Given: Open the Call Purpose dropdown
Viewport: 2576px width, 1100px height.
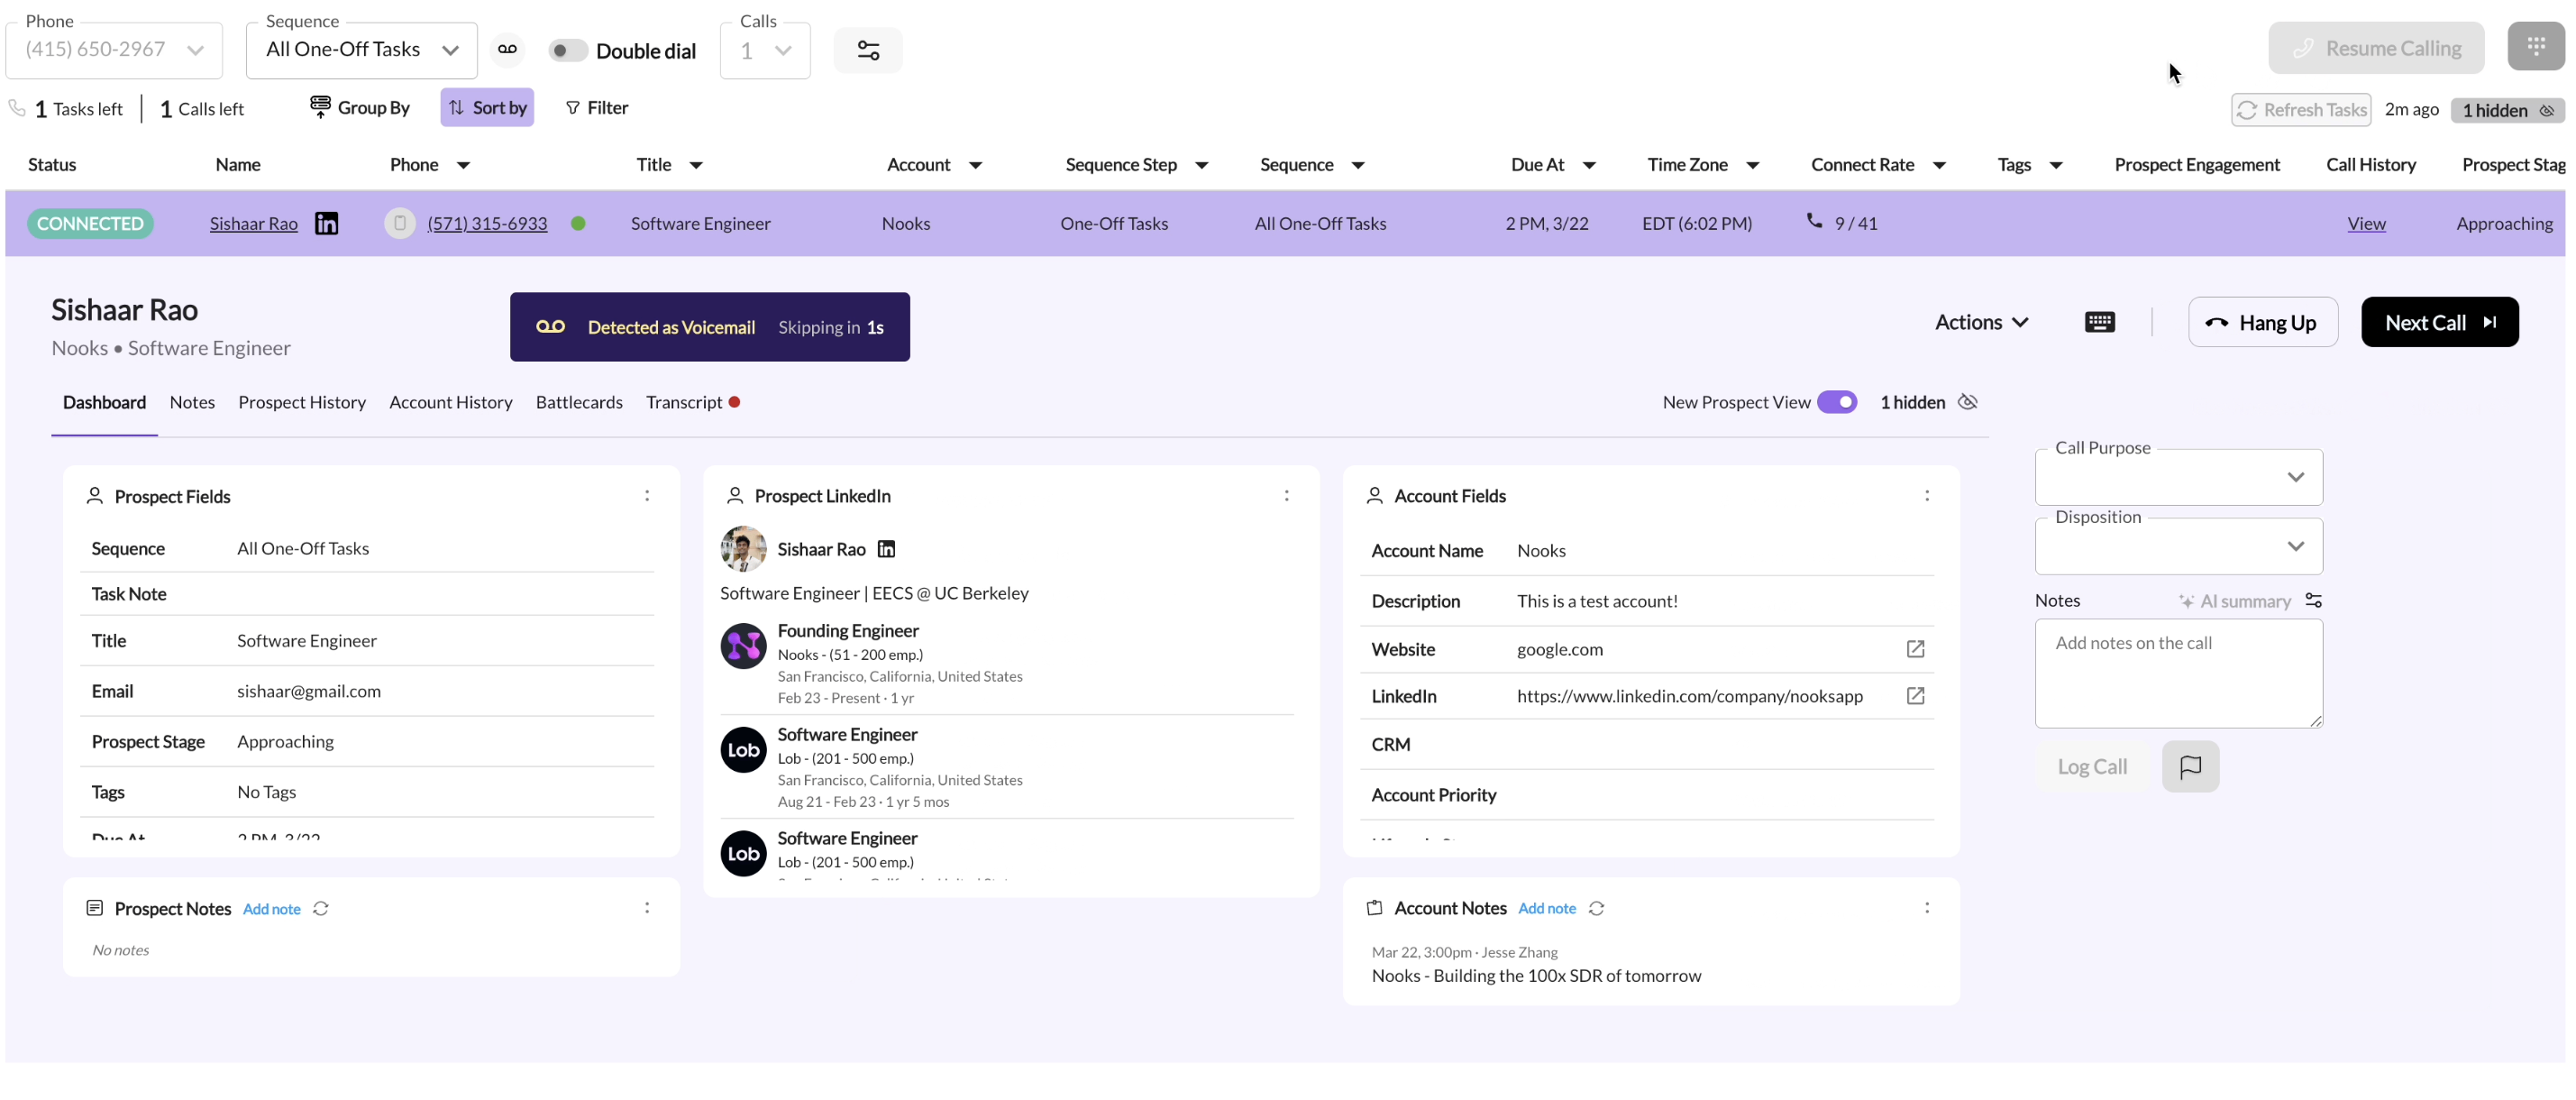Looking at the screenshot, I should coord(2178,477).
